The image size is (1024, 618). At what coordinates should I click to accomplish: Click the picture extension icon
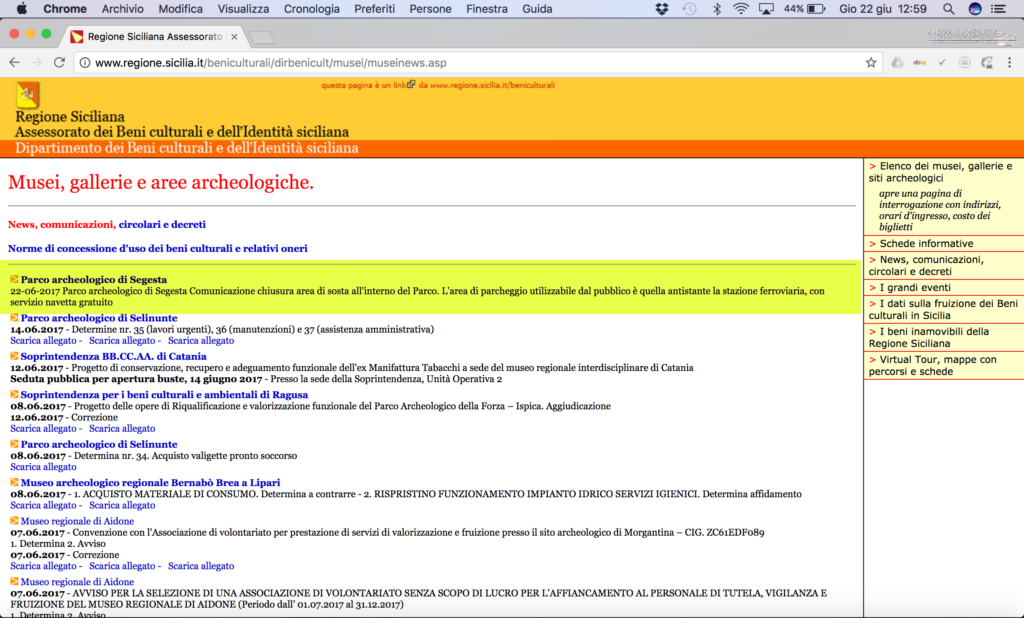pos(965,63)
